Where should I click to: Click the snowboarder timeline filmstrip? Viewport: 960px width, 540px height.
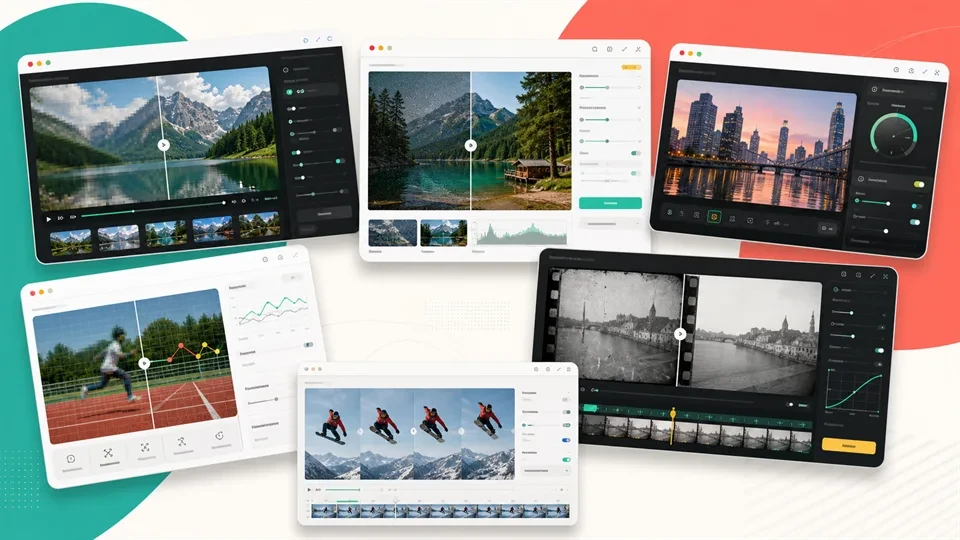click(x=440, y=511)
